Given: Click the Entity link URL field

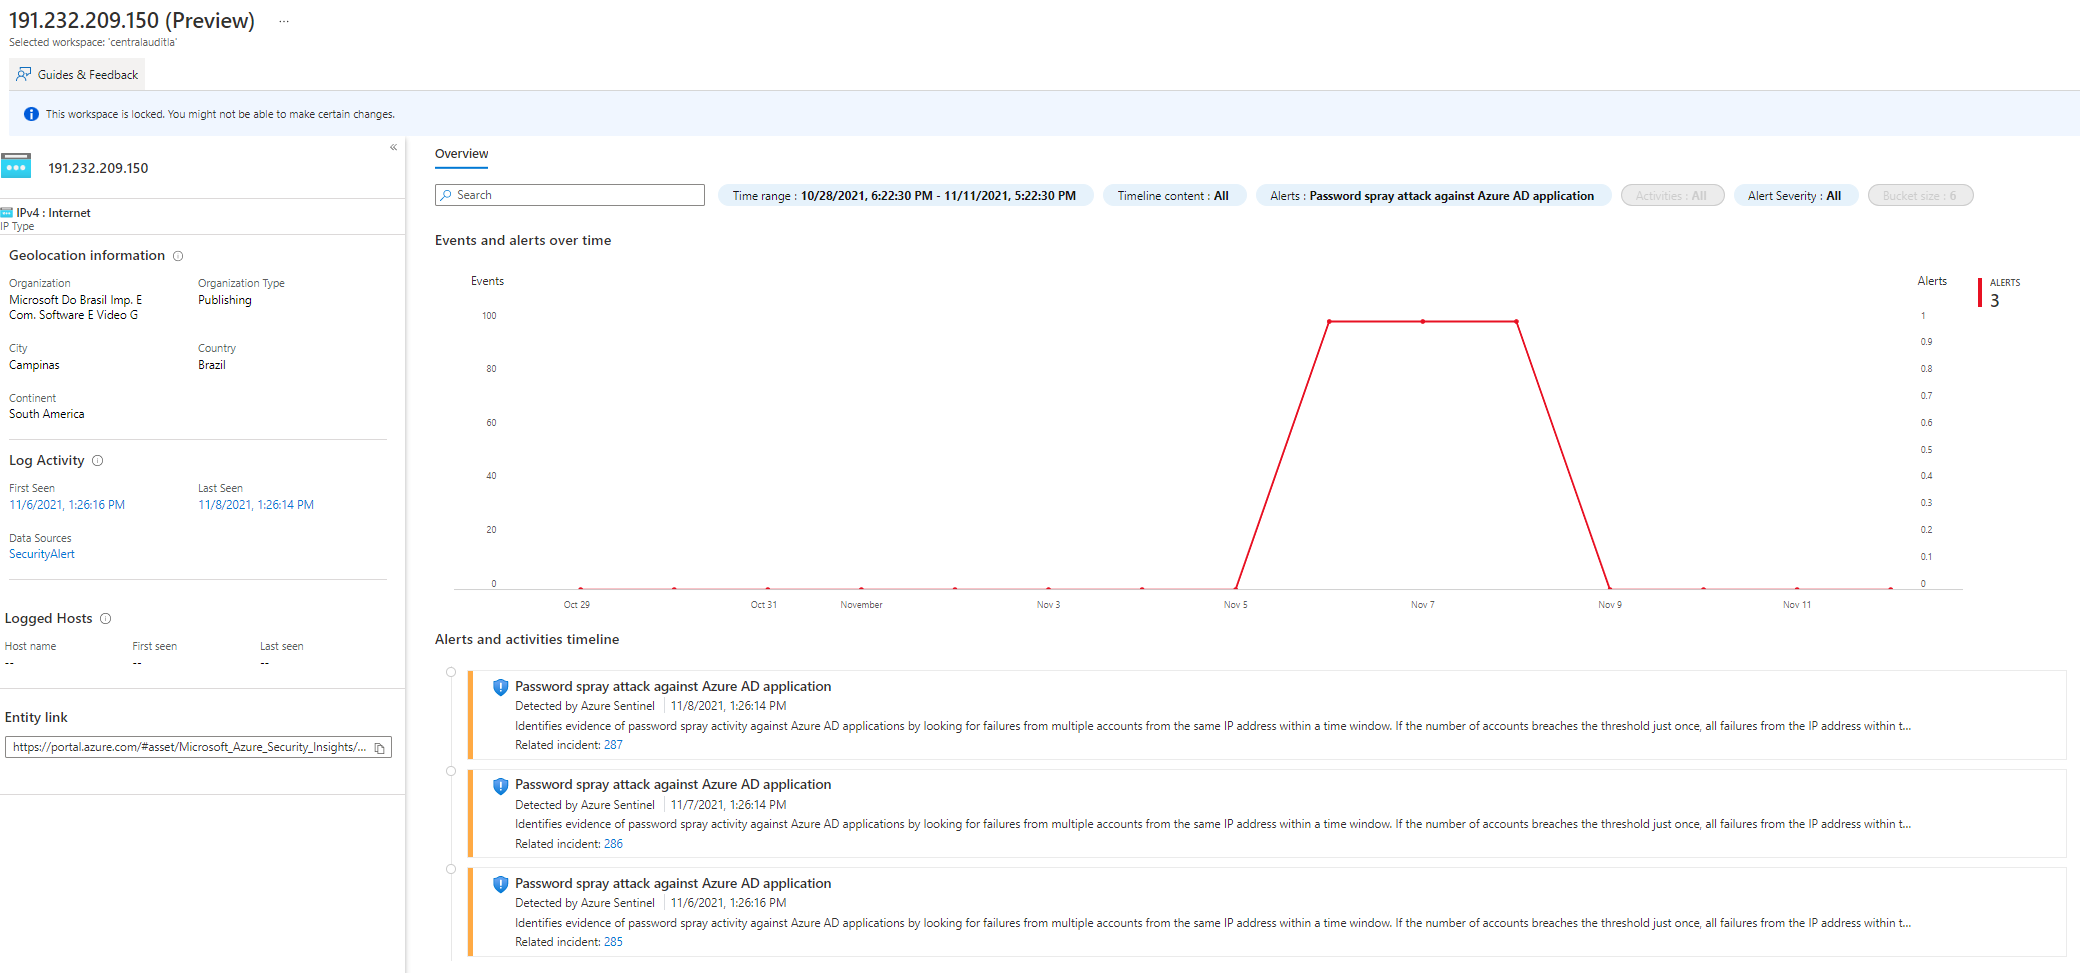Looking at the screenshot, I should [x=198, y=747].
